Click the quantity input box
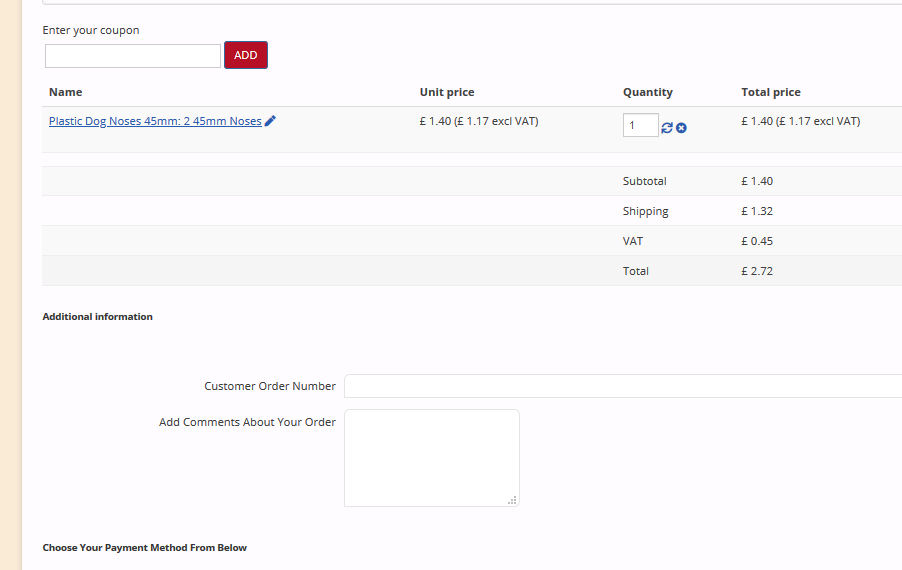 (640, 126)
